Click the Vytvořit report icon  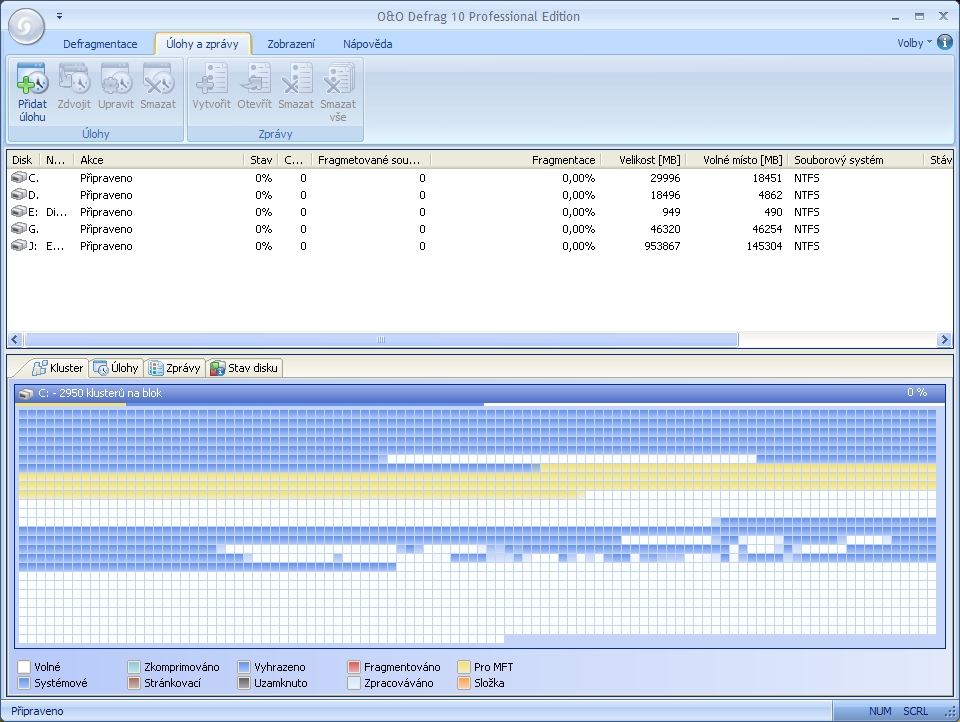(x=211, y=79)
